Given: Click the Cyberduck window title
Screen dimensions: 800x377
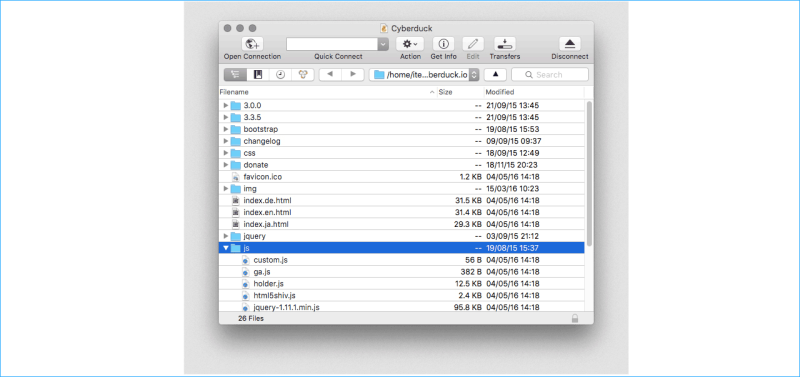Looking at the screenshot, I should 412,29.
